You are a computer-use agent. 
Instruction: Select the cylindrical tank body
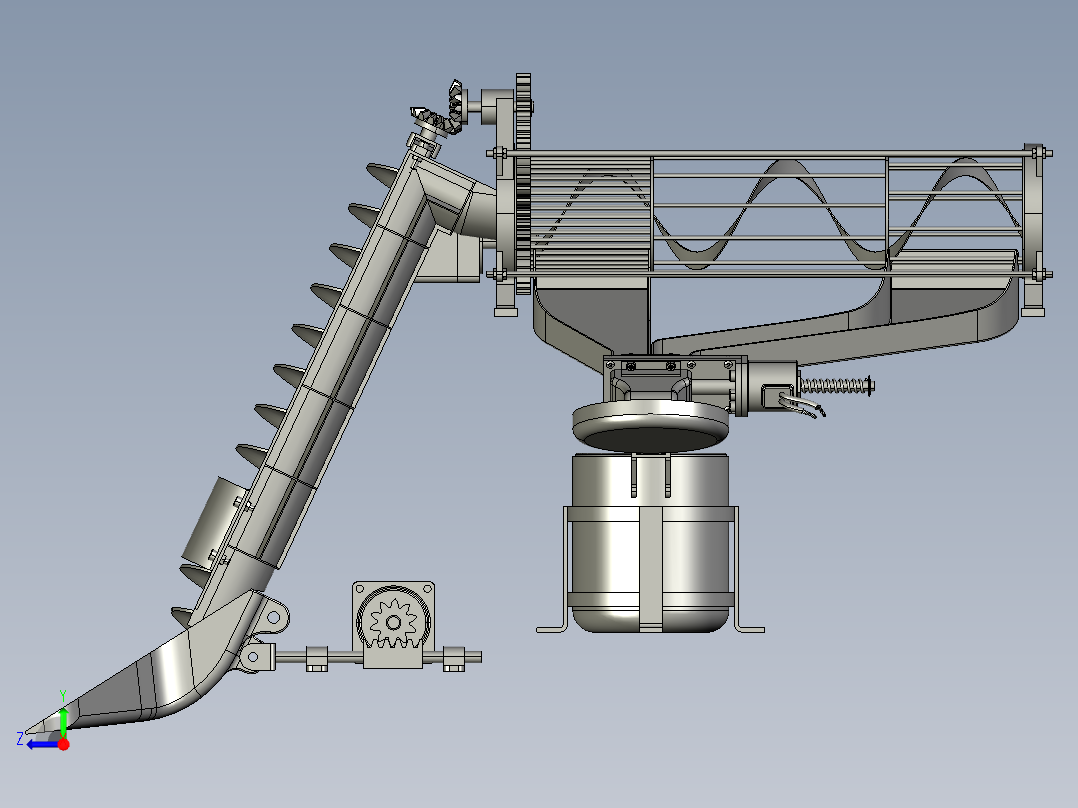pyautogui.click(x=650, y=543)
